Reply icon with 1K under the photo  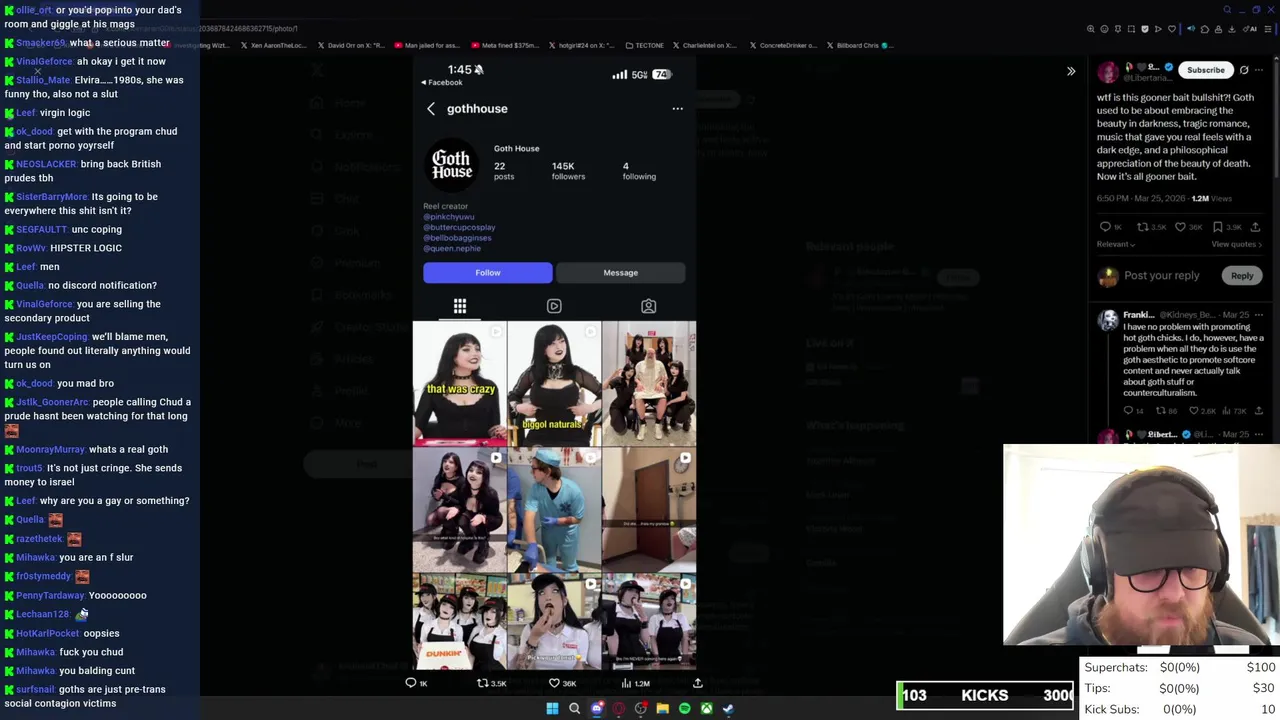click(416, 683)
